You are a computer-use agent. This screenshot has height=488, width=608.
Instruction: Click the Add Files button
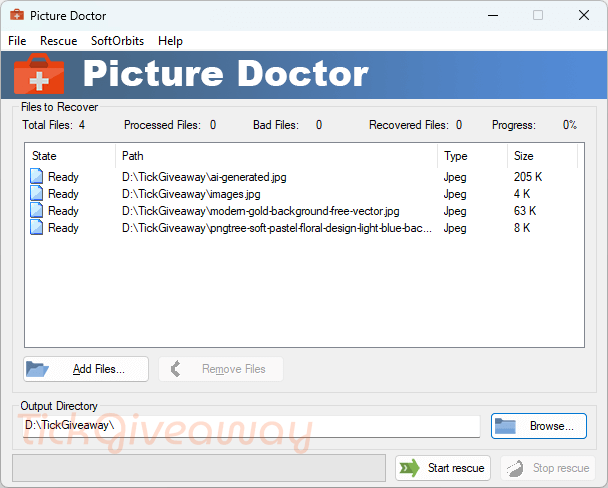(86, 369)
